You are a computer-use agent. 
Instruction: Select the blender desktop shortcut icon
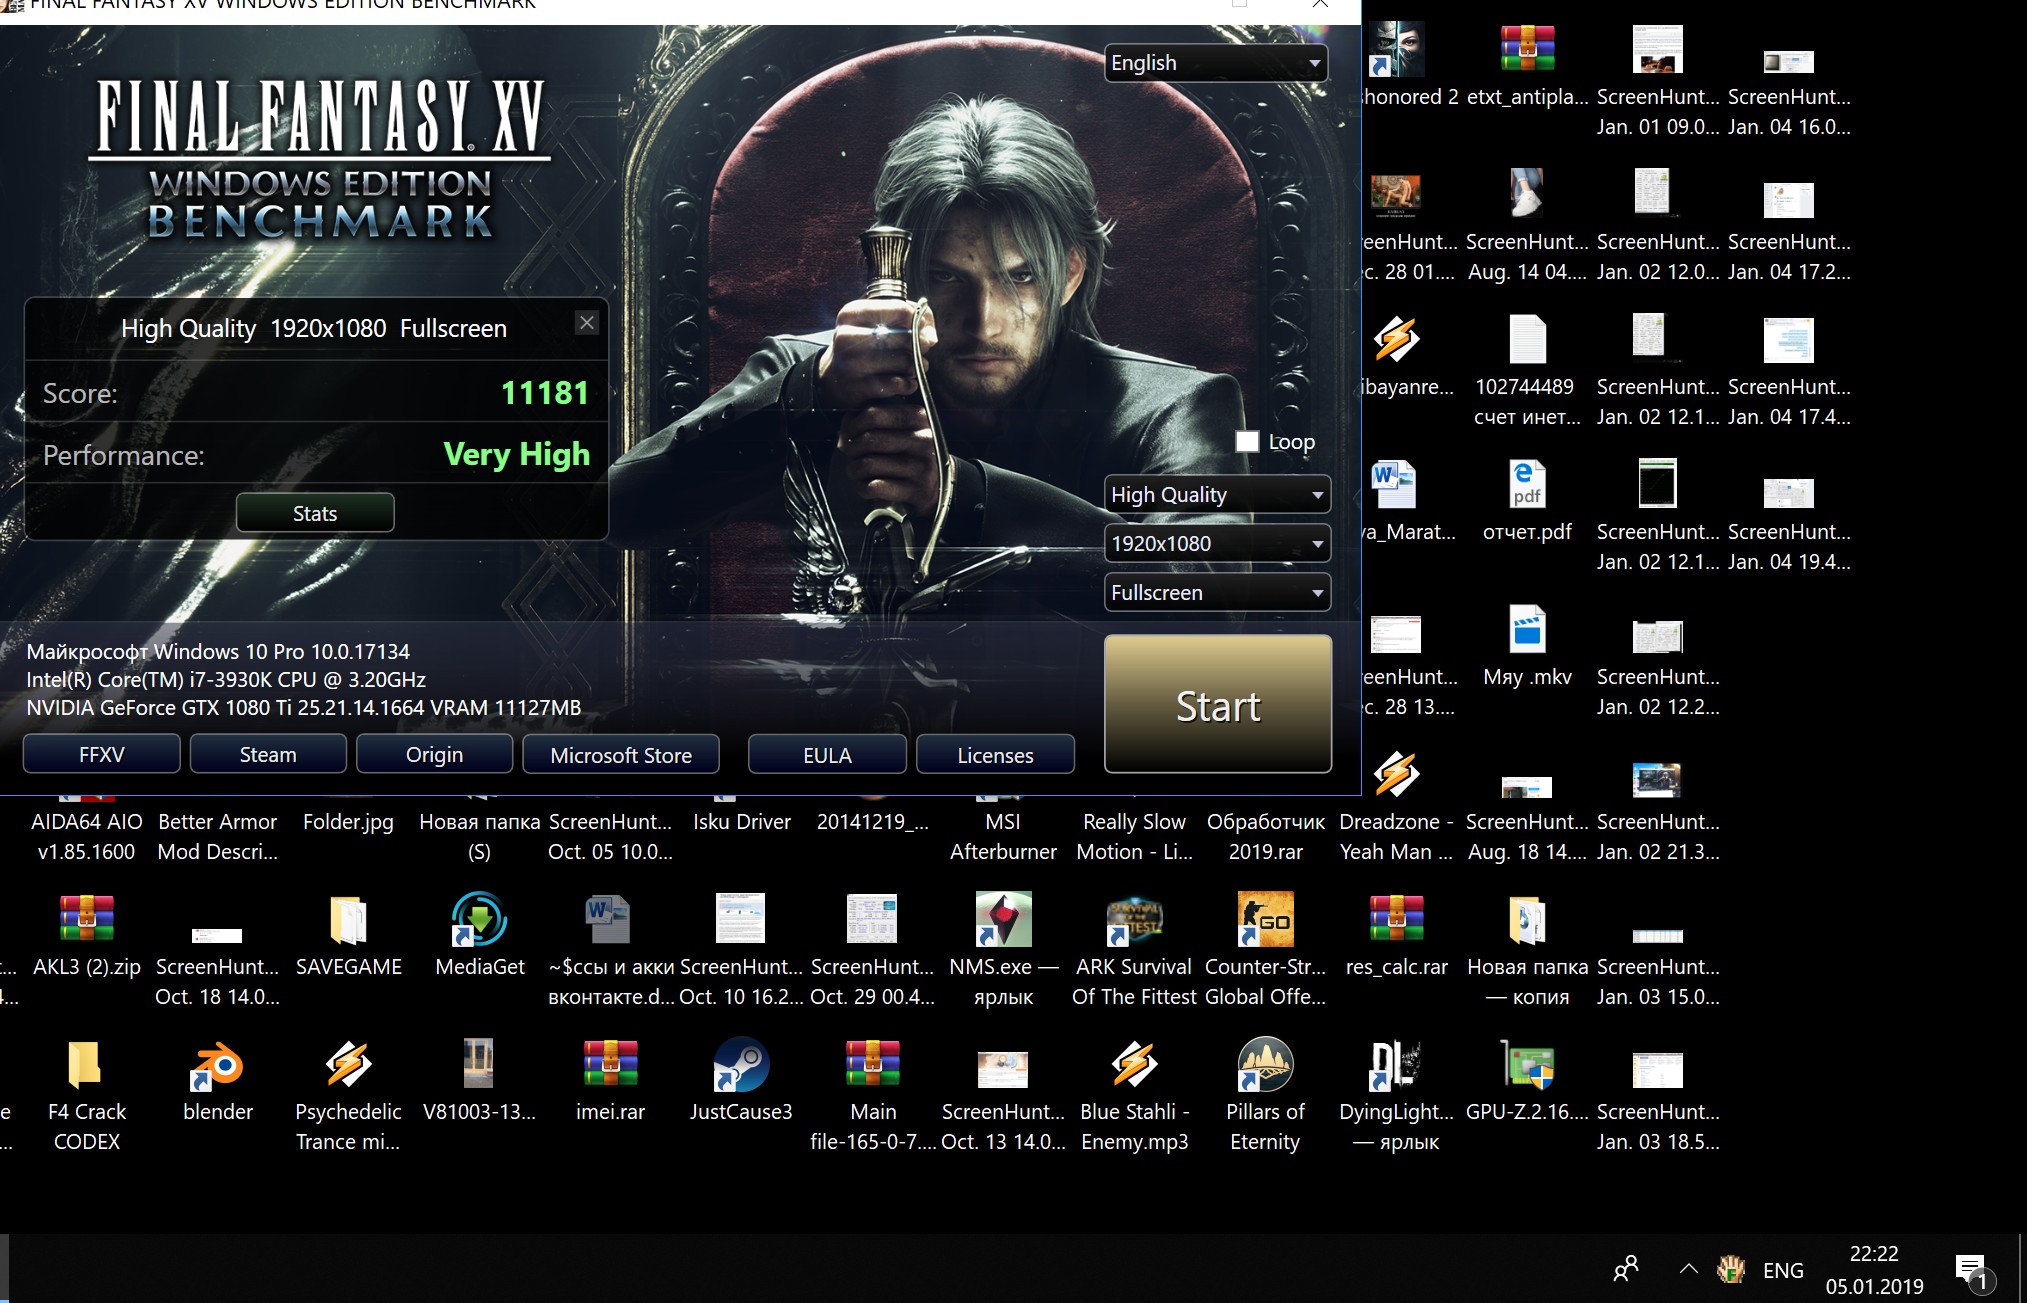click(x=217, y=1066)
